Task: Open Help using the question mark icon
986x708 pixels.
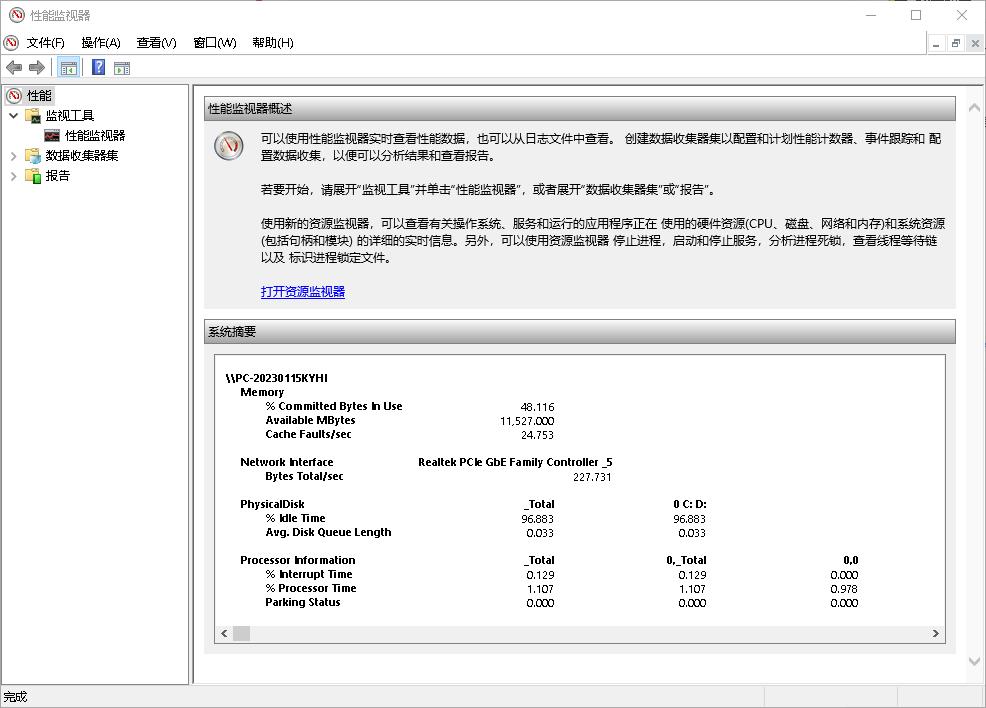Action: pos(97,67)
